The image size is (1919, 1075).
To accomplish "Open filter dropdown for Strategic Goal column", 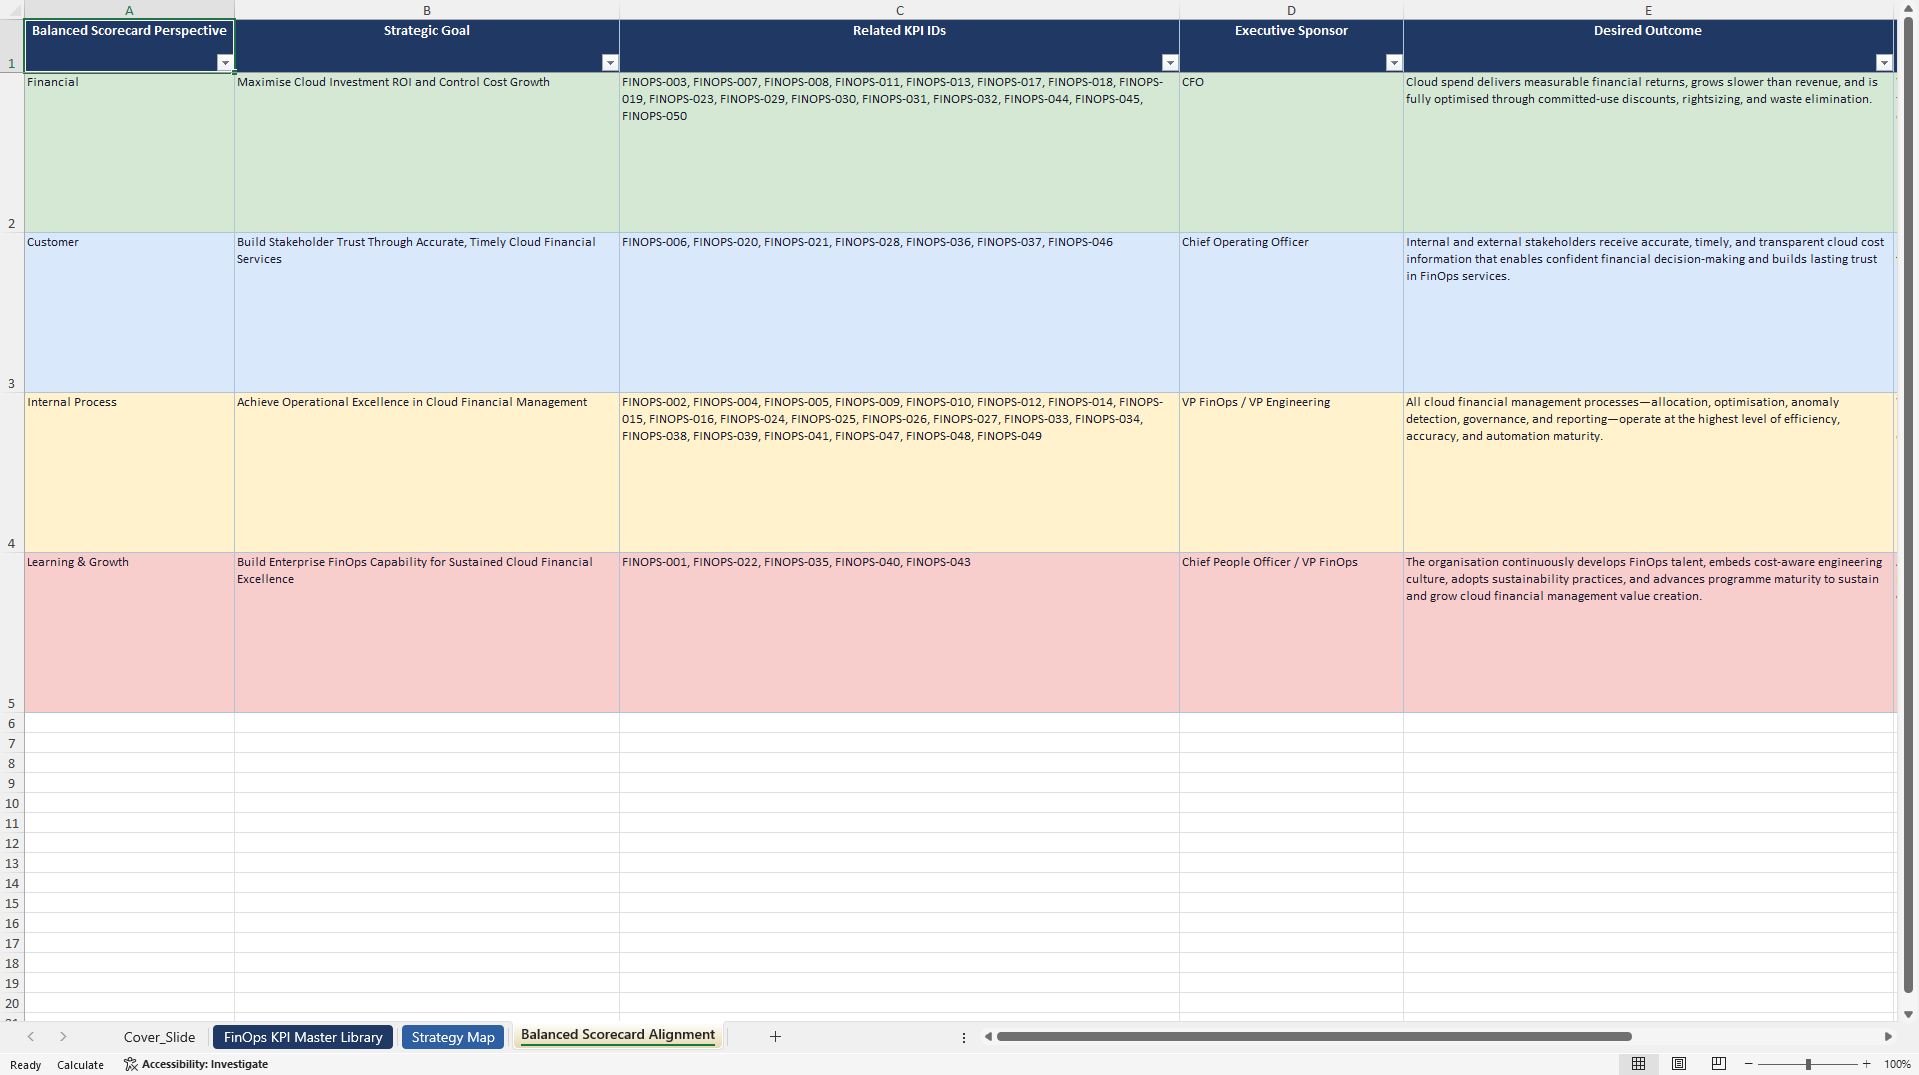I will coord(610,63).
